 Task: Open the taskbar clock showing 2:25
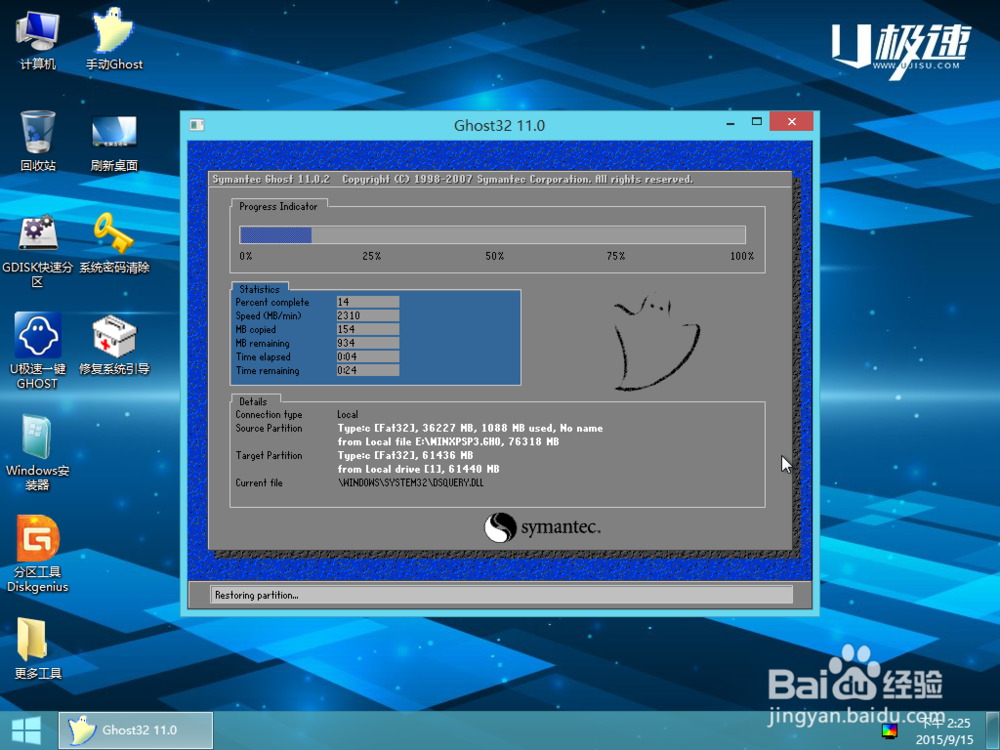(946, 731)
